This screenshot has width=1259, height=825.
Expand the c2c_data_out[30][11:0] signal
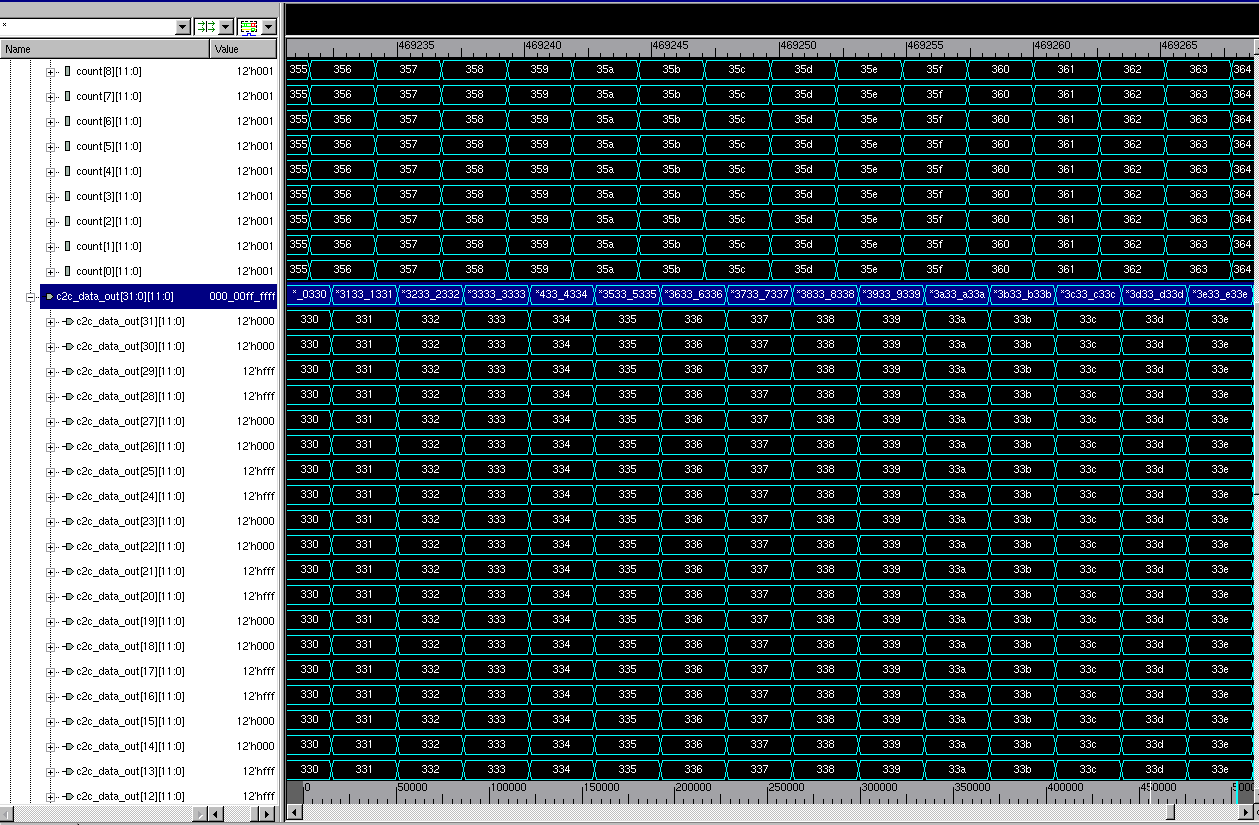(x=51, y=346)
